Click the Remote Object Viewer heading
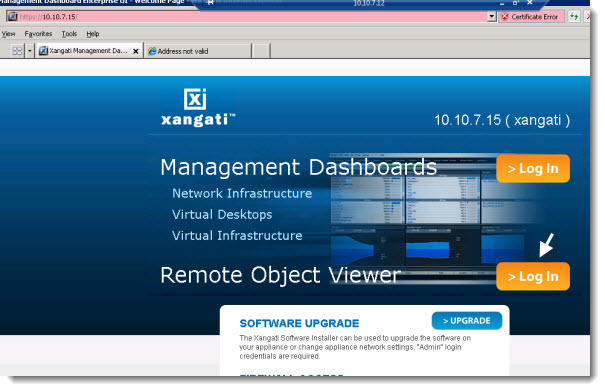This screenshot has height=391, width=605. click(281, 275)
